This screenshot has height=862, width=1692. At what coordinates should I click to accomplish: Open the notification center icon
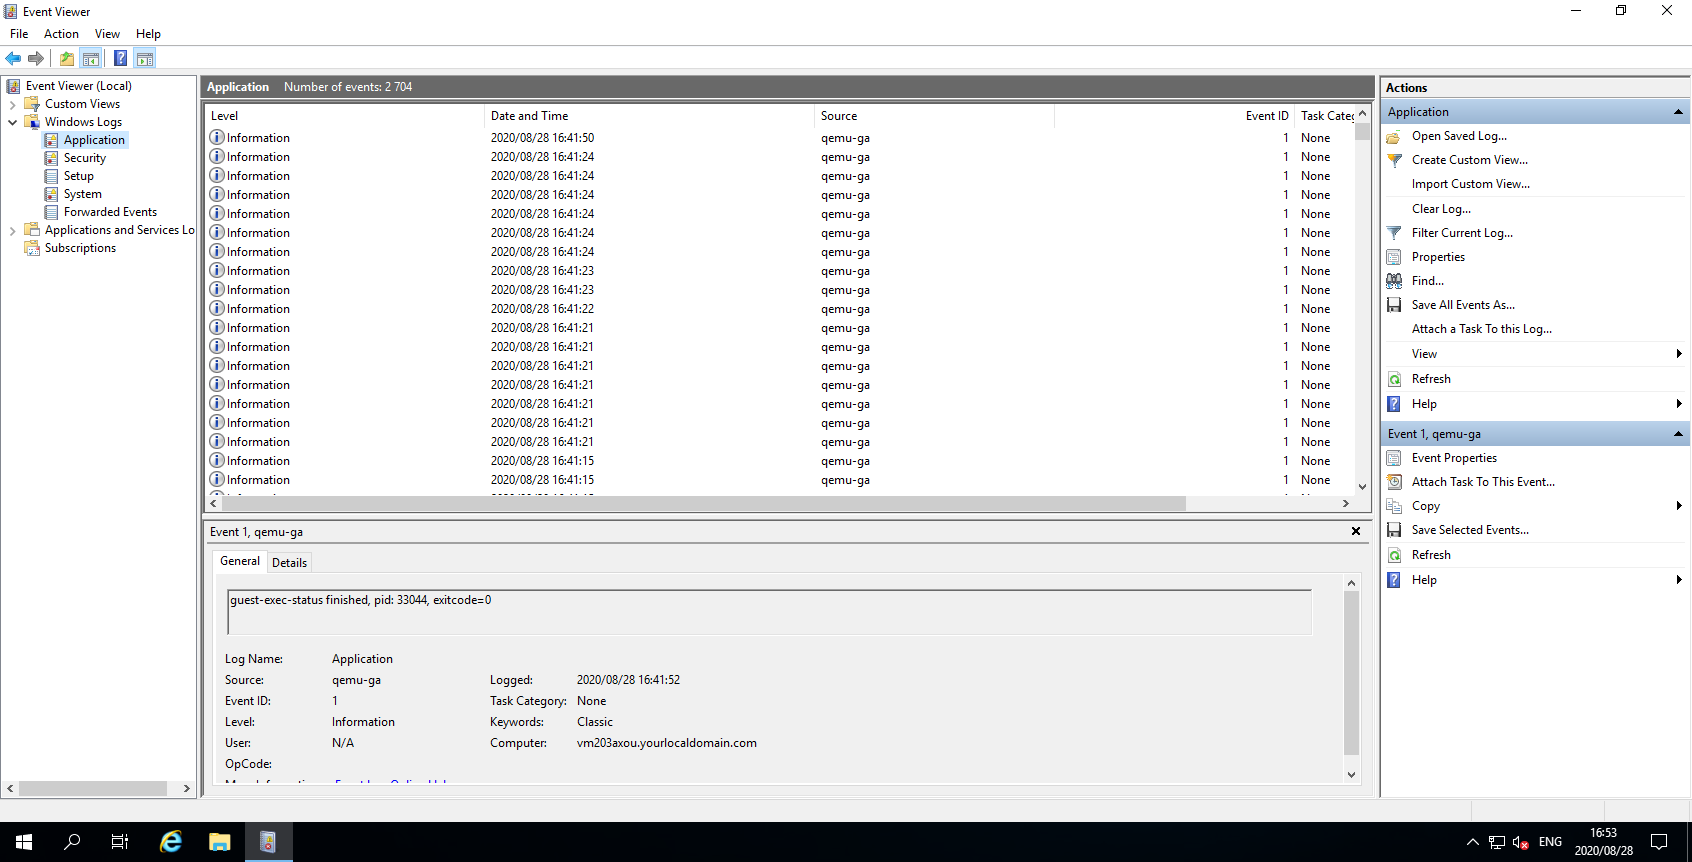1659,842
